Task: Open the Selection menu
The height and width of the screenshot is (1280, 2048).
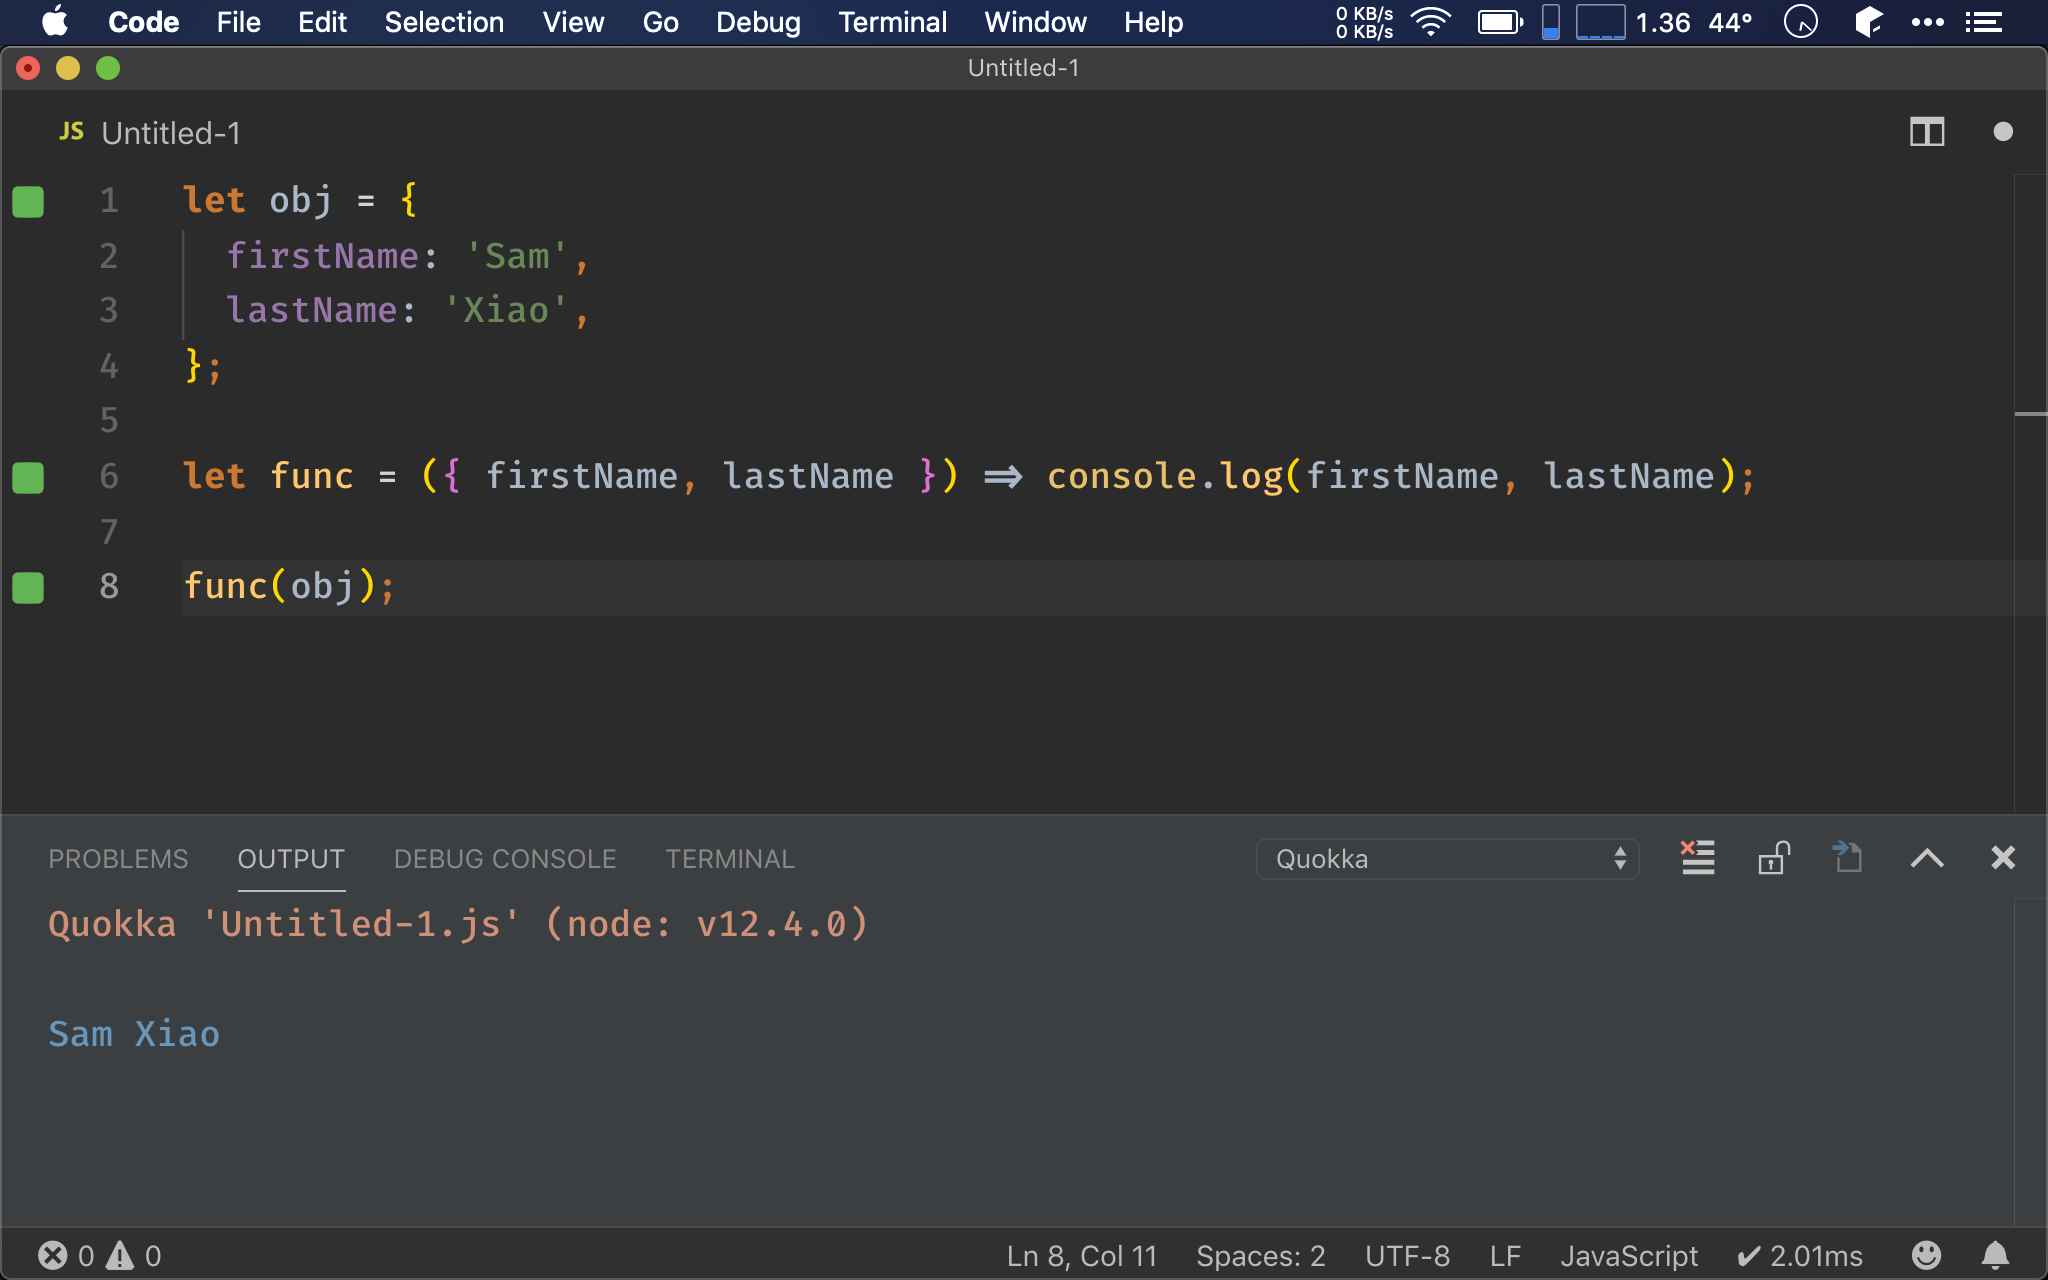Action: click(x=444, y=22)
